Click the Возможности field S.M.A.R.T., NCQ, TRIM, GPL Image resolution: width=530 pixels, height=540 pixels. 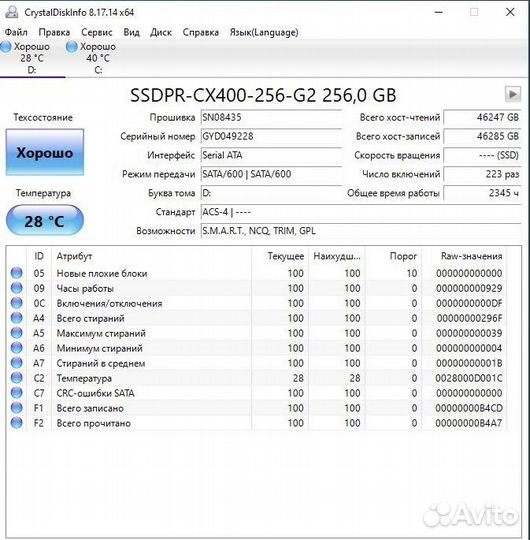tap(361, 231)
